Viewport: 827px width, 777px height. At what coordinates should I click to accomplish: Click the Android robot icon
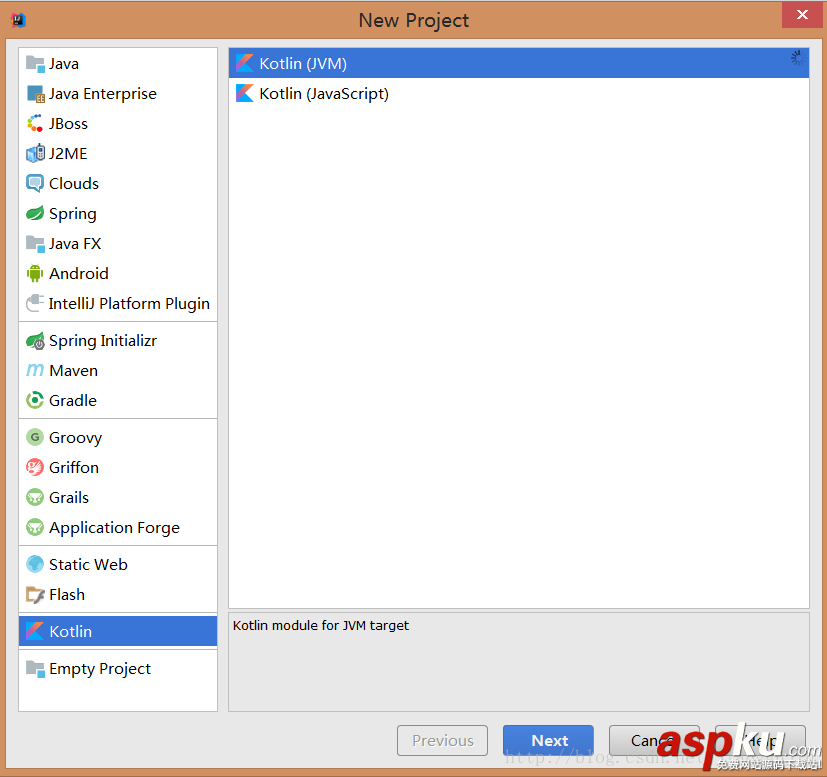click(35, 274)
